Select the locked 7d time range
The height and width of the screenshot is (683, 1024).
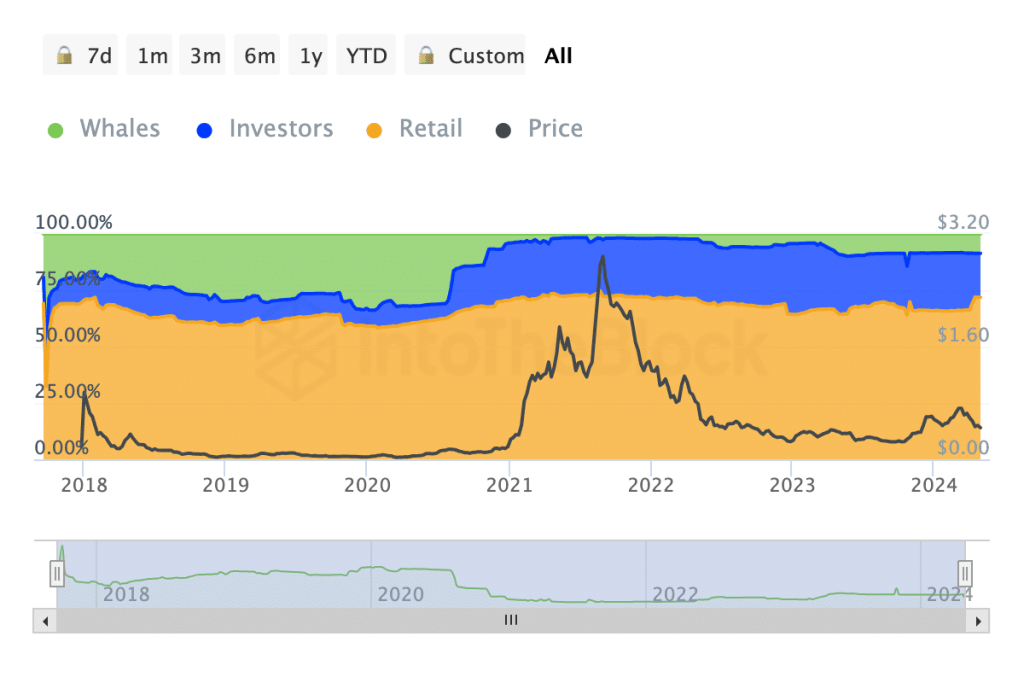coord(80,55)
